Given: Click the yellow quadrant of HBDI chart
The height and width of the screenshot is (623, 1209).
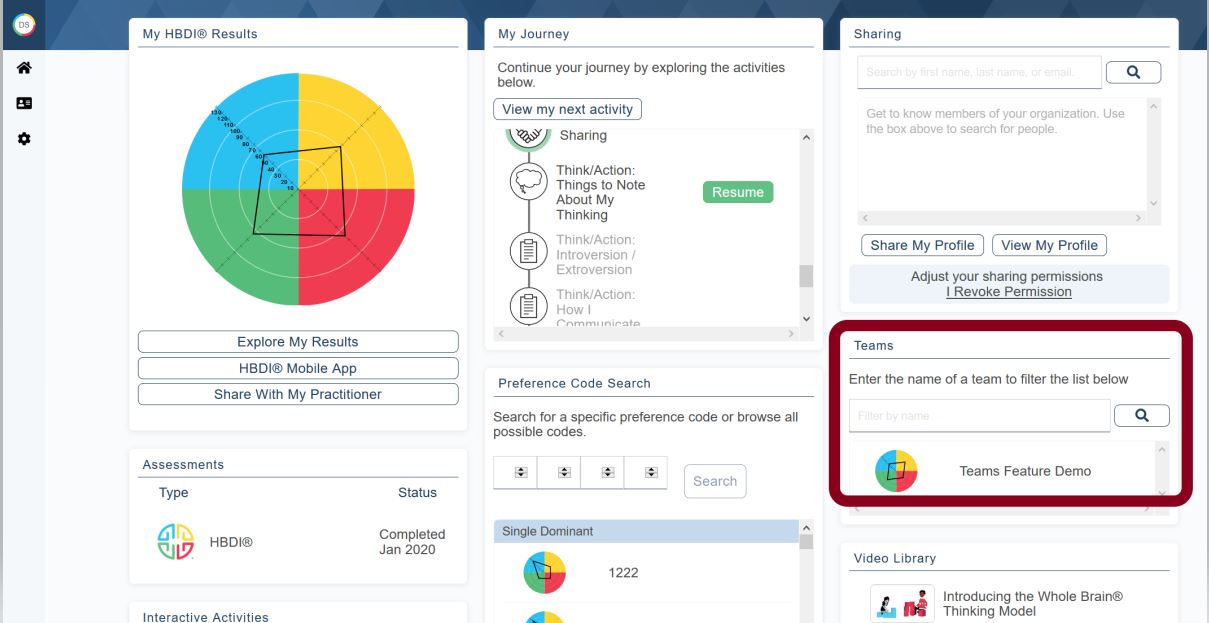Looking at the screenshot, I should [x=360, y=130].
